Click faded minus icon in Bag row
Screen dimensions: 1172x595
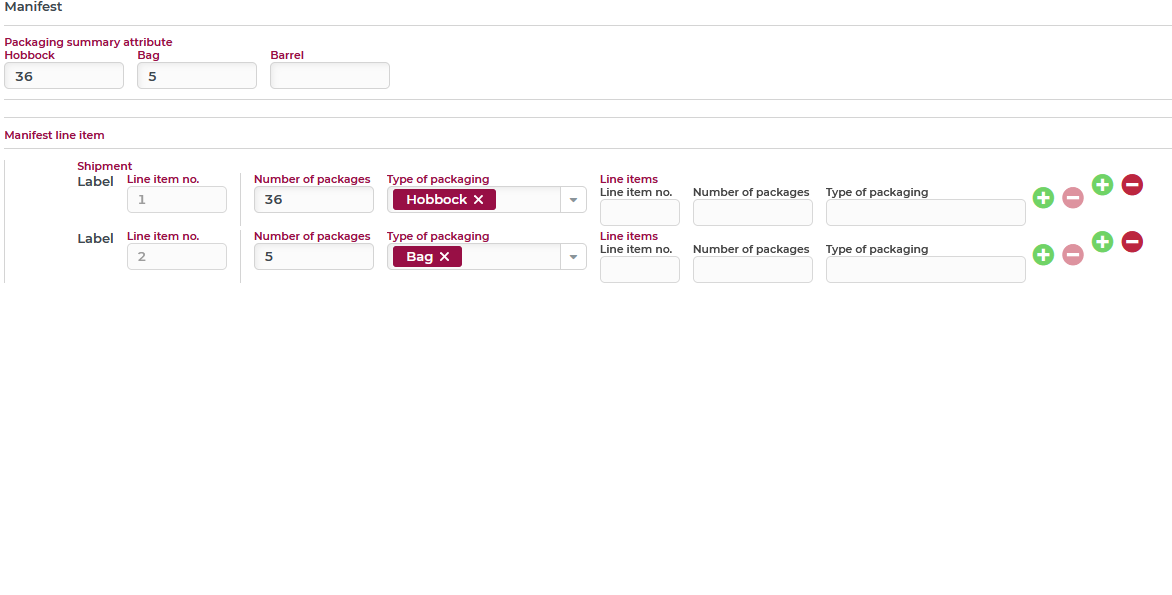click(1073, 255)
